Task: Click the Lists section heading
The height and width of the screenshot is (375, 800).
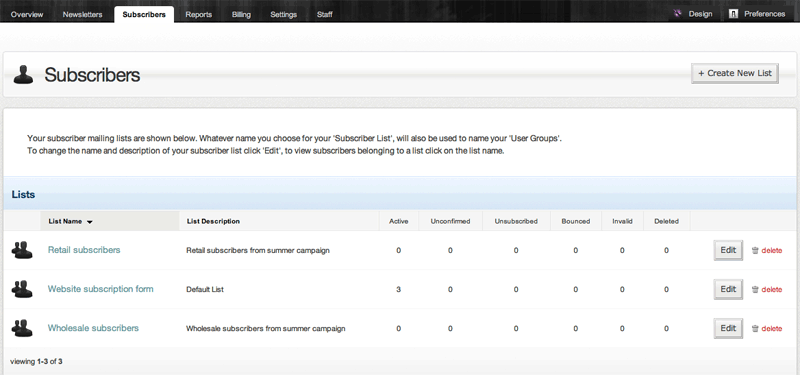Action: coord(23,194)
